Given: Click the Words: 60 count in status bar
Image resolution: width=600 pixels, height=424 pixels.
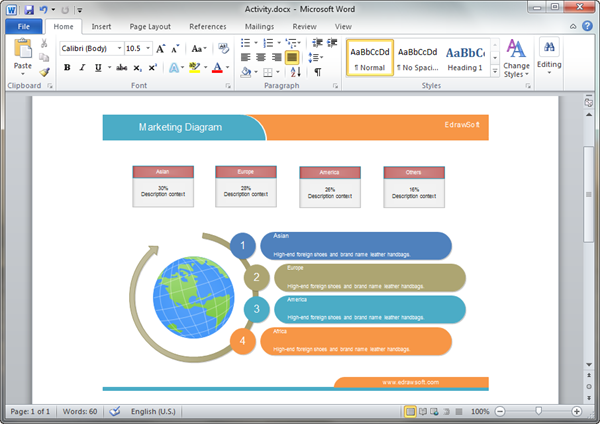Looking at the screenshot, I should [x=80, y=411].
